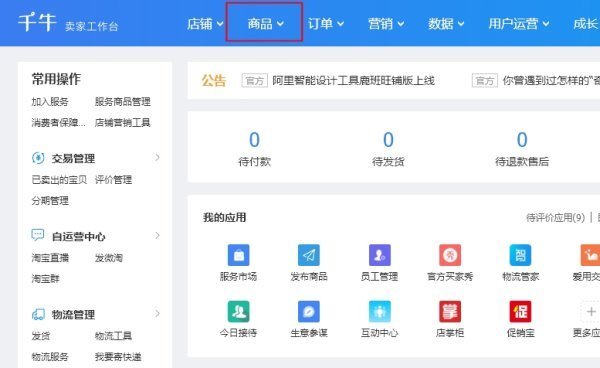
Task: Click the 发货 link
Action: 41,336
